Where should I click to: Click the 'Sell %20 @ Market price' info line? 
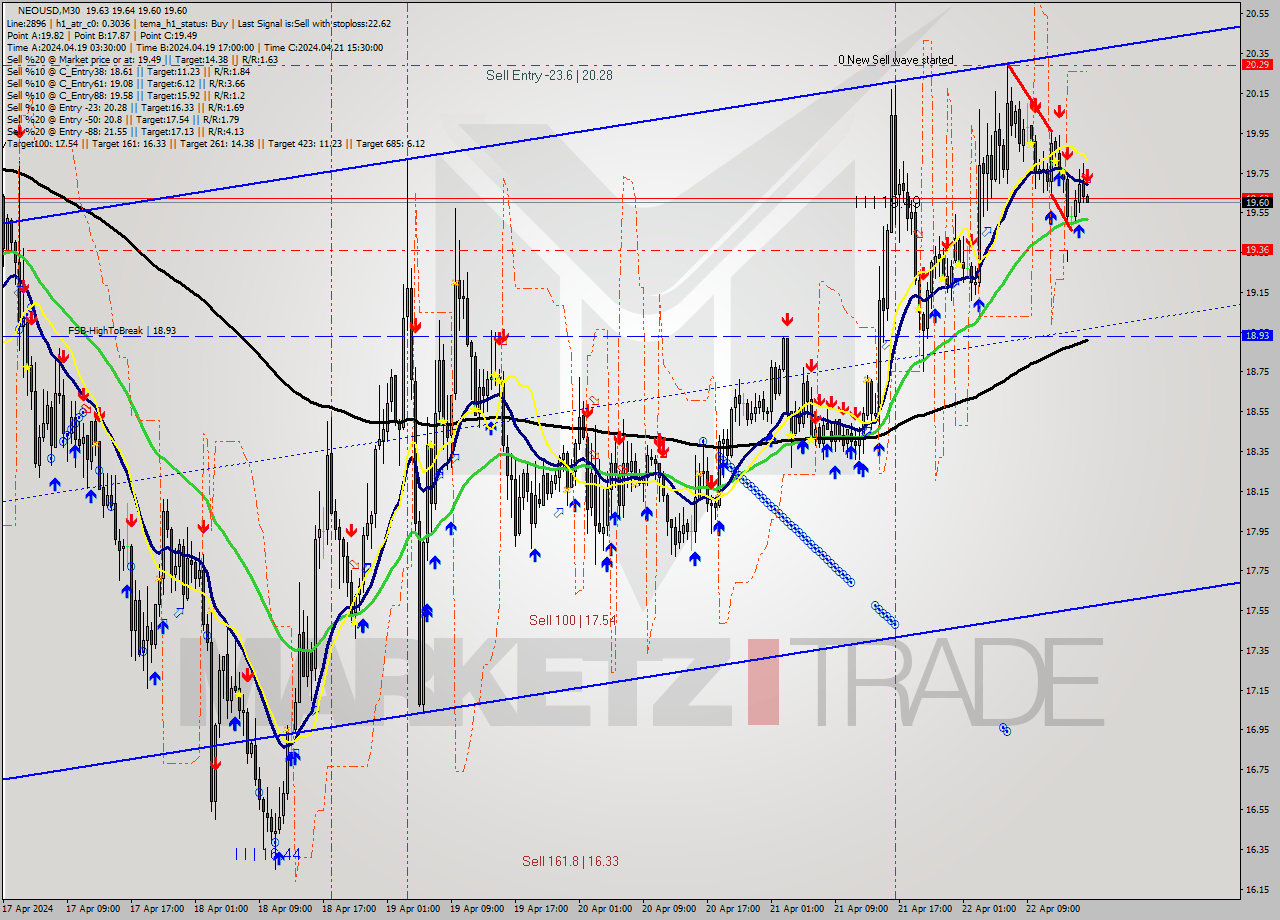coord(141,59)
